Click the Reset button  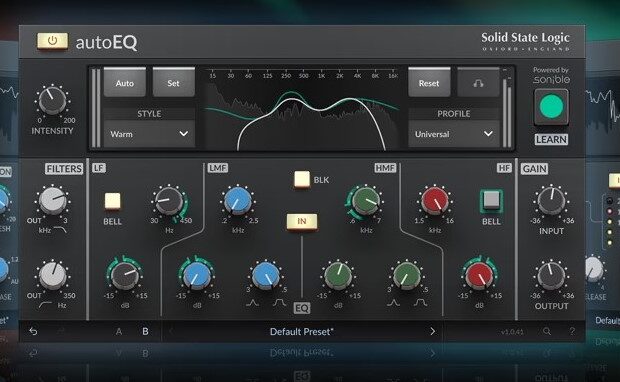429,83
